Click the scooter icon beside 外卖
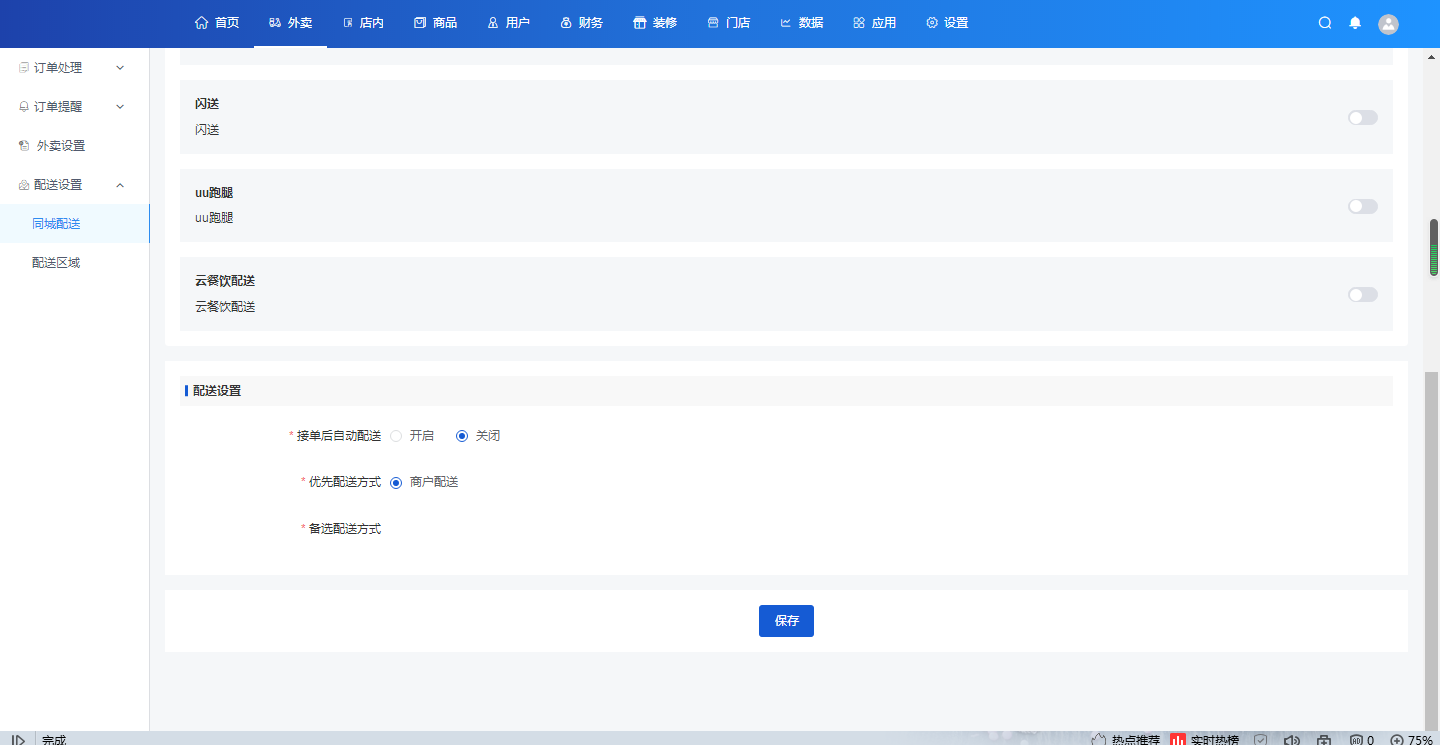 (275, 23)
